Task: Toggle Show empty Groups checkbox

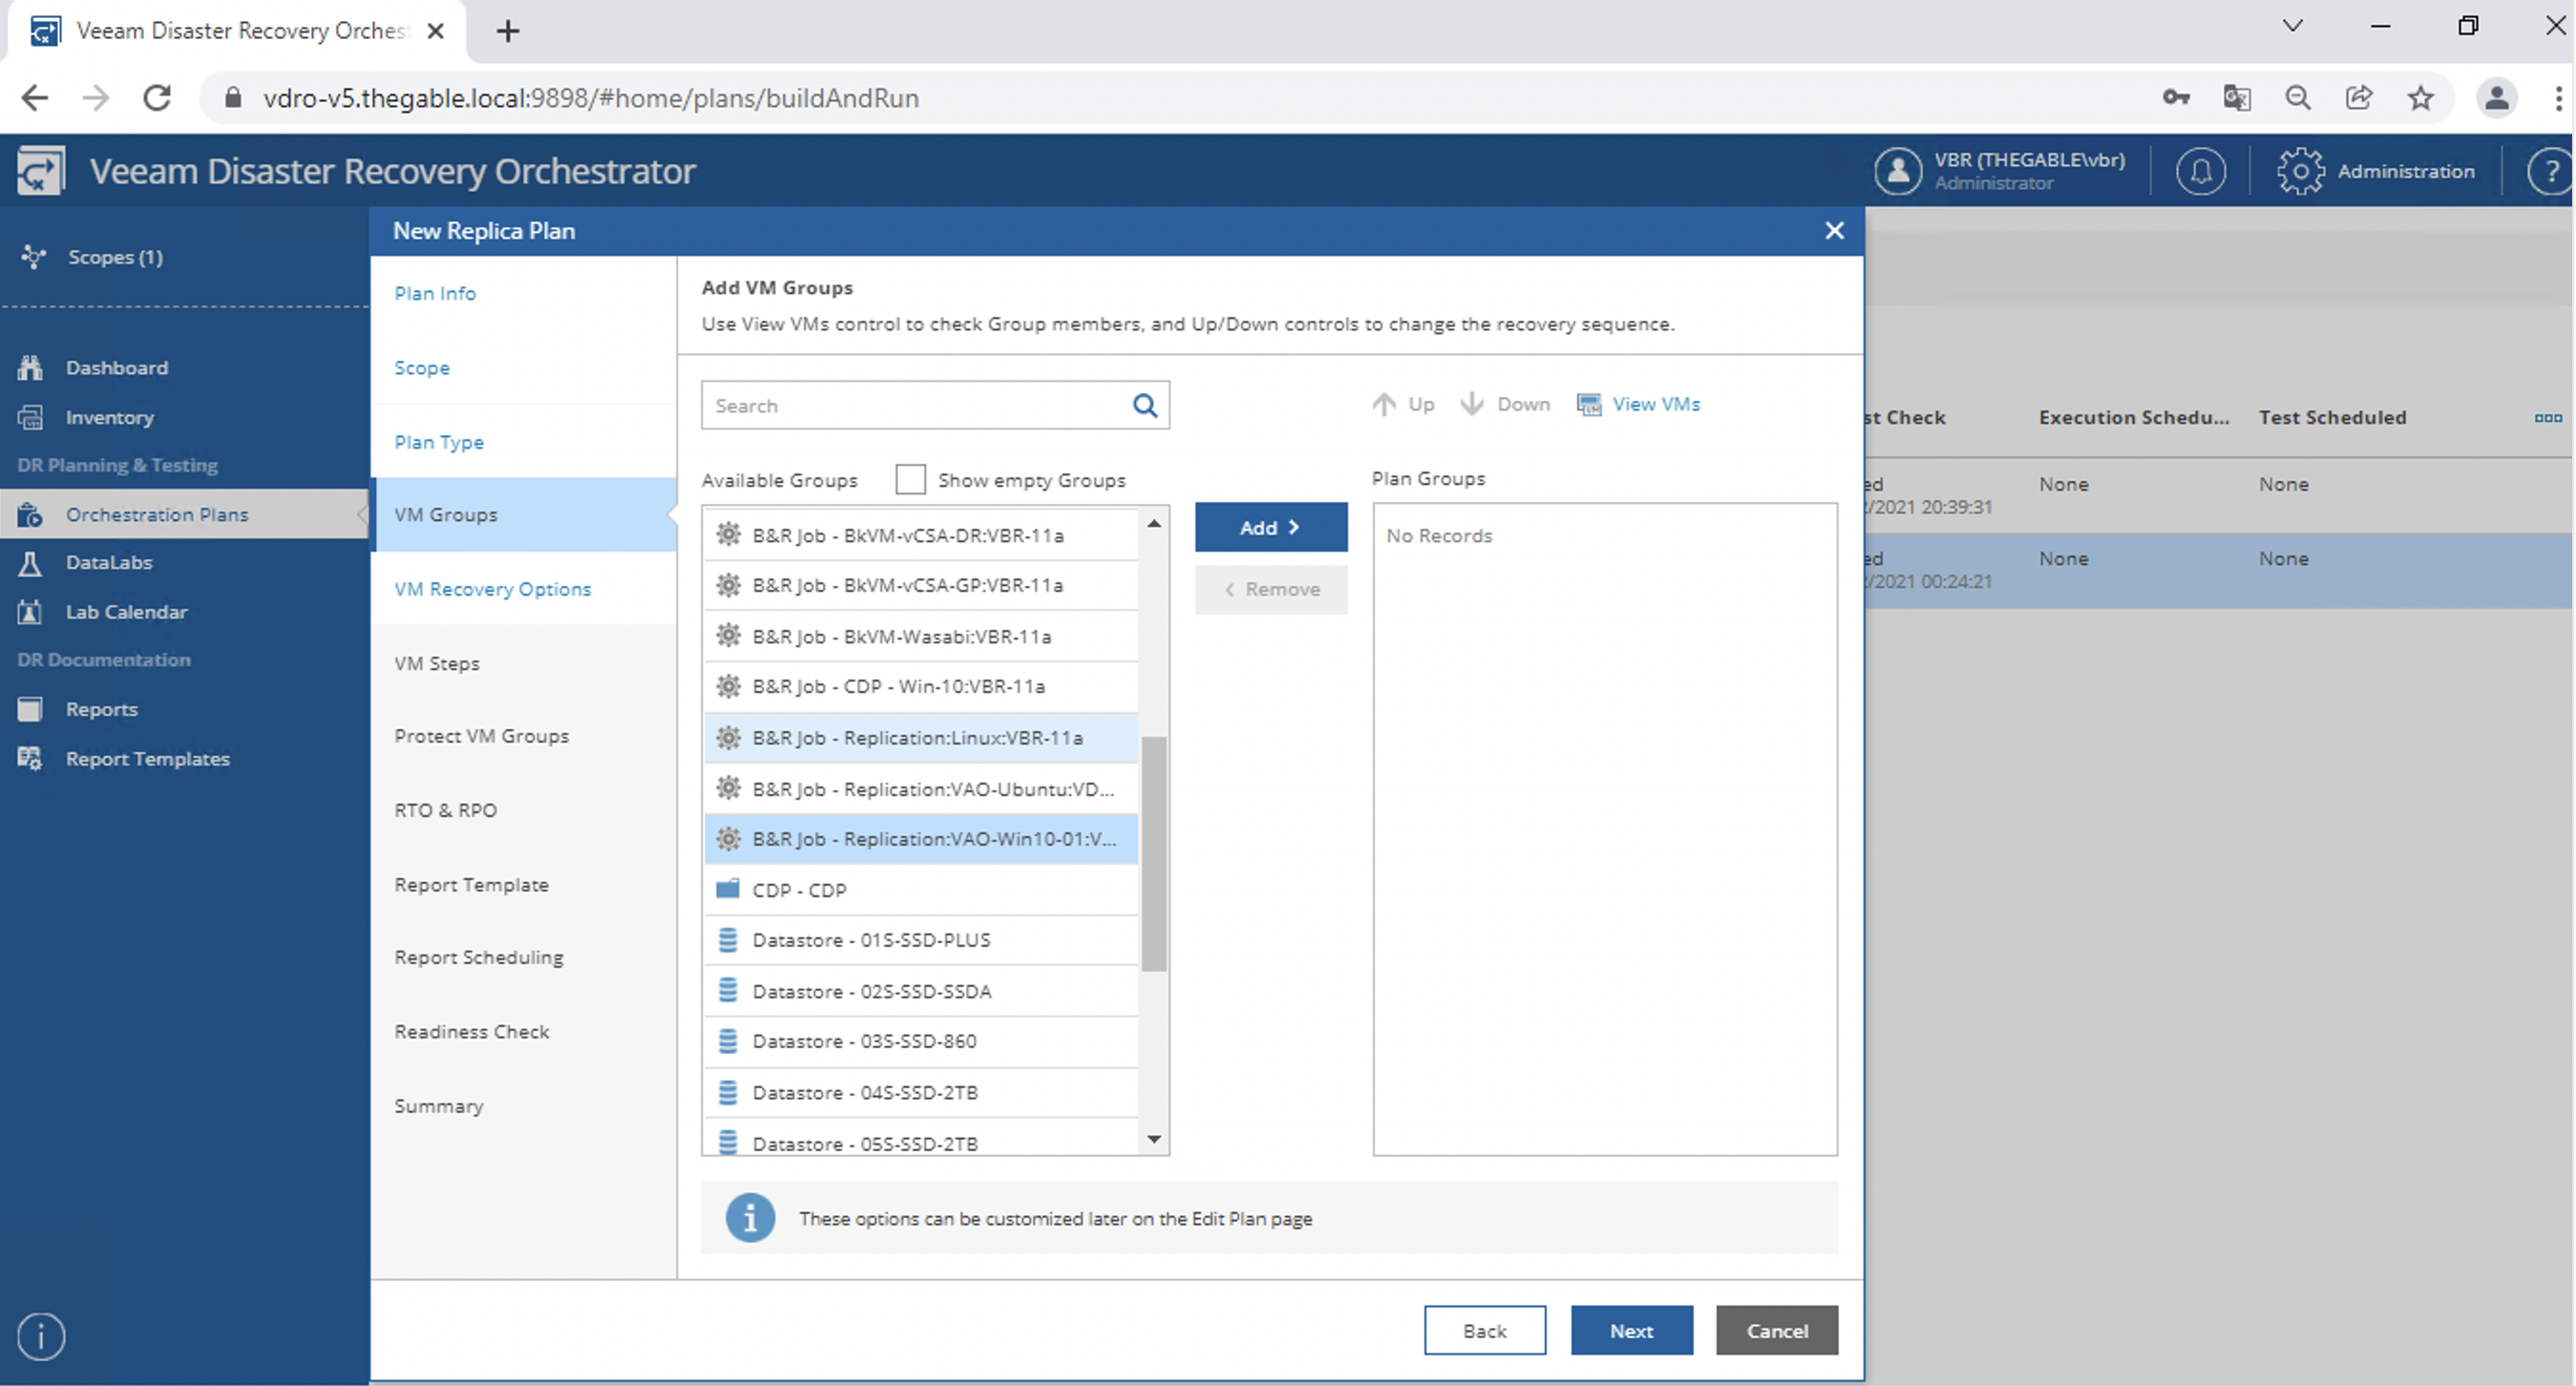Action: (910, 480)
